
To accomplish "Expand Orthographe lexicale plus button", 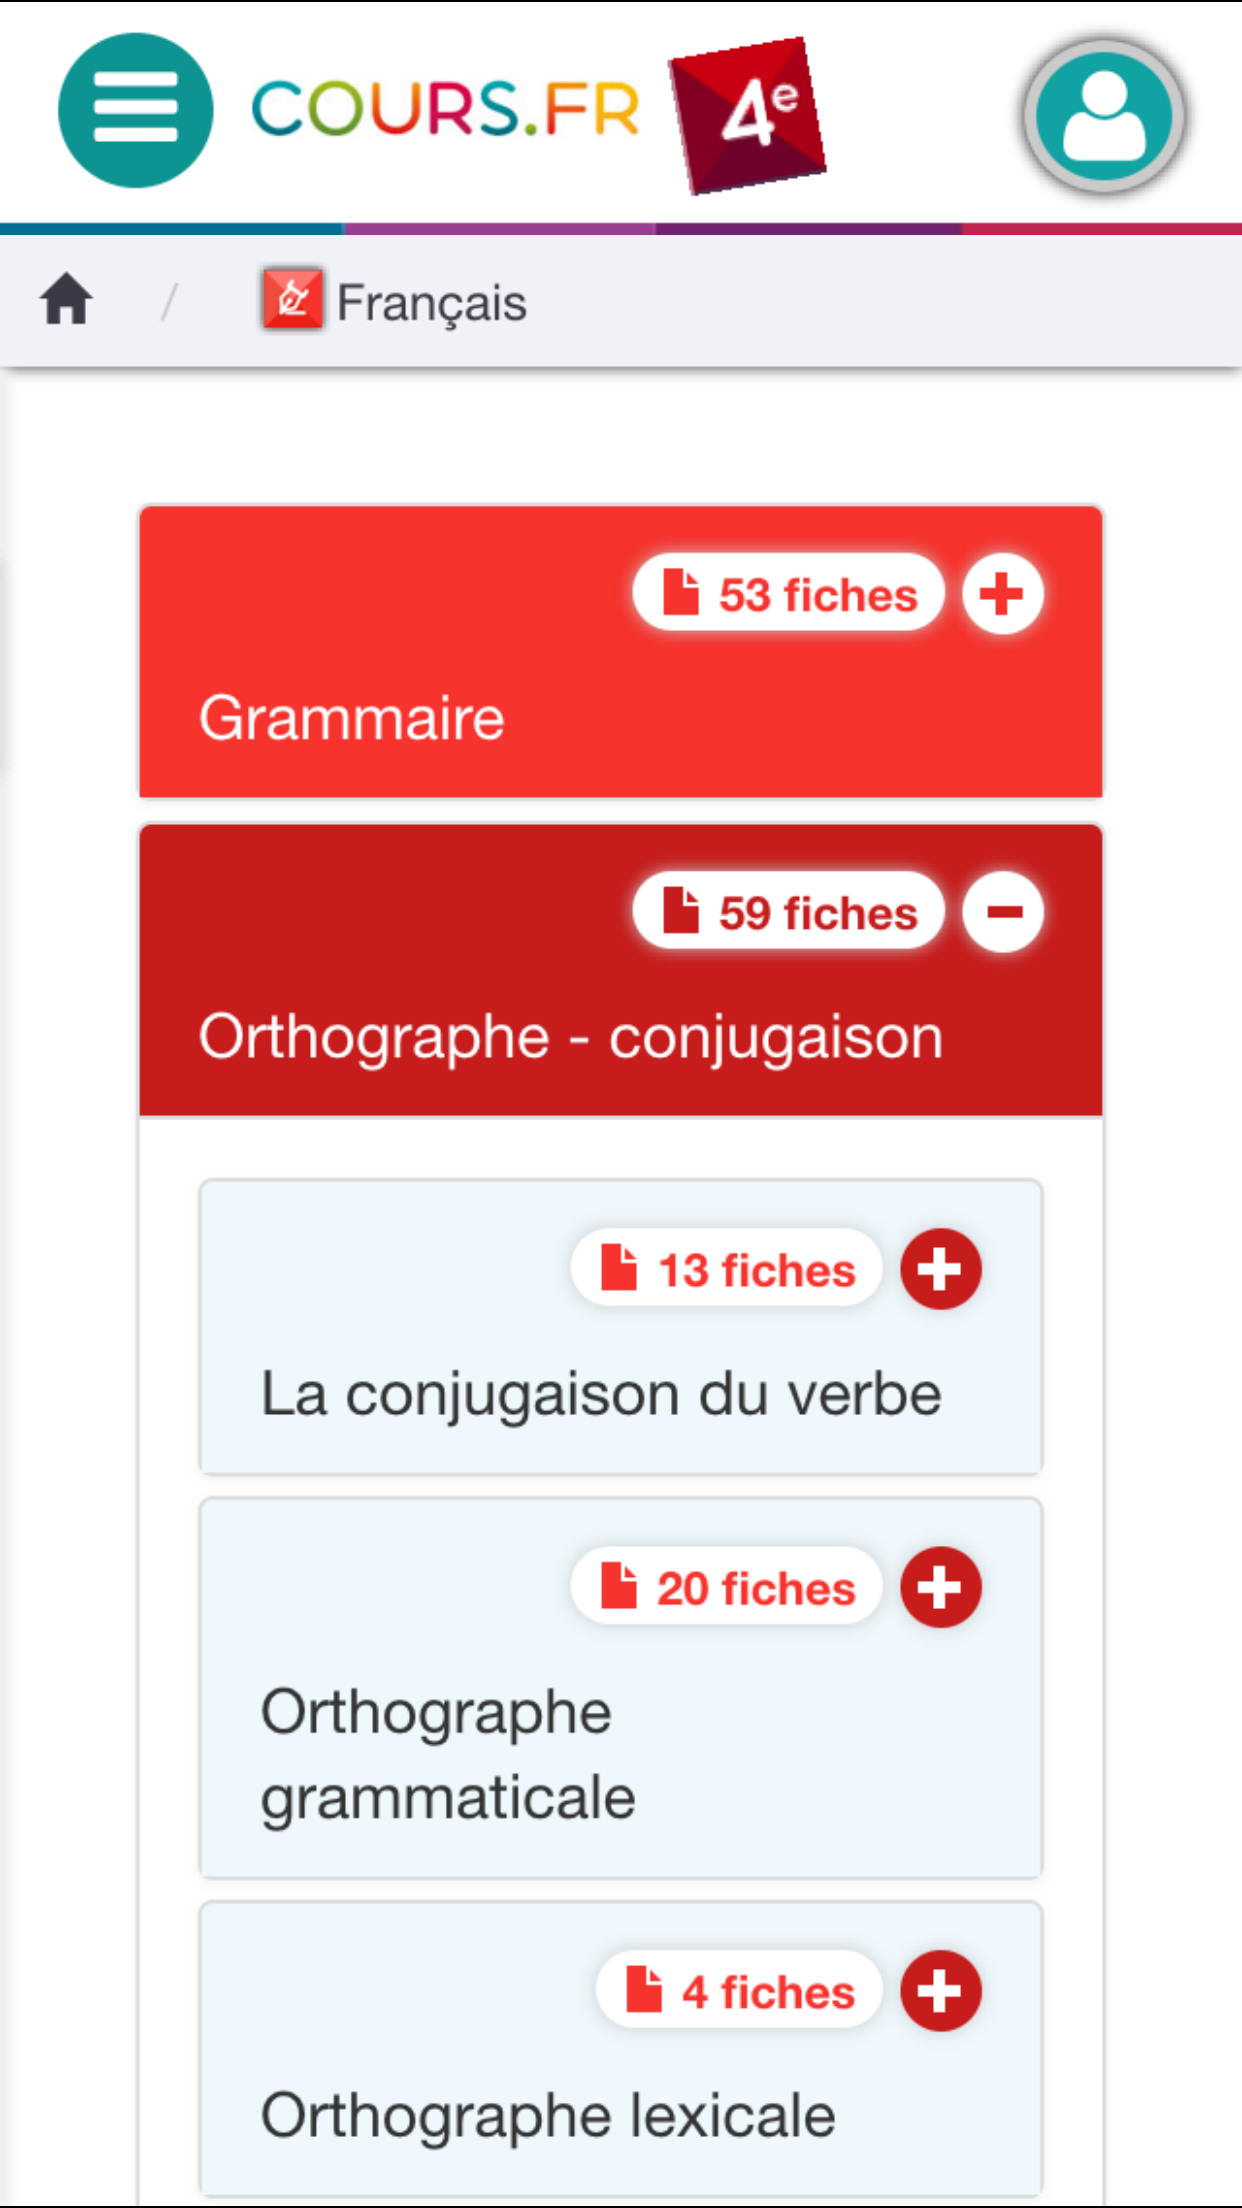I will (940, 1991).
